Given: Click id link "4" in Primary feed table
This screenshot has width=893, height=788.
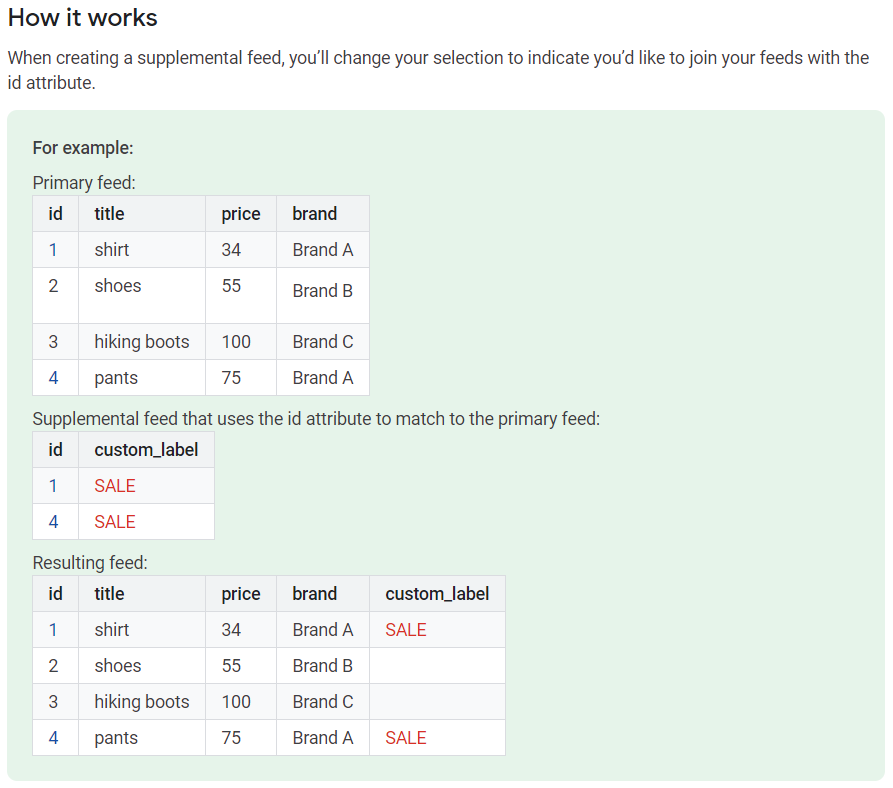Looking at the screenshot, I should 53,377.
